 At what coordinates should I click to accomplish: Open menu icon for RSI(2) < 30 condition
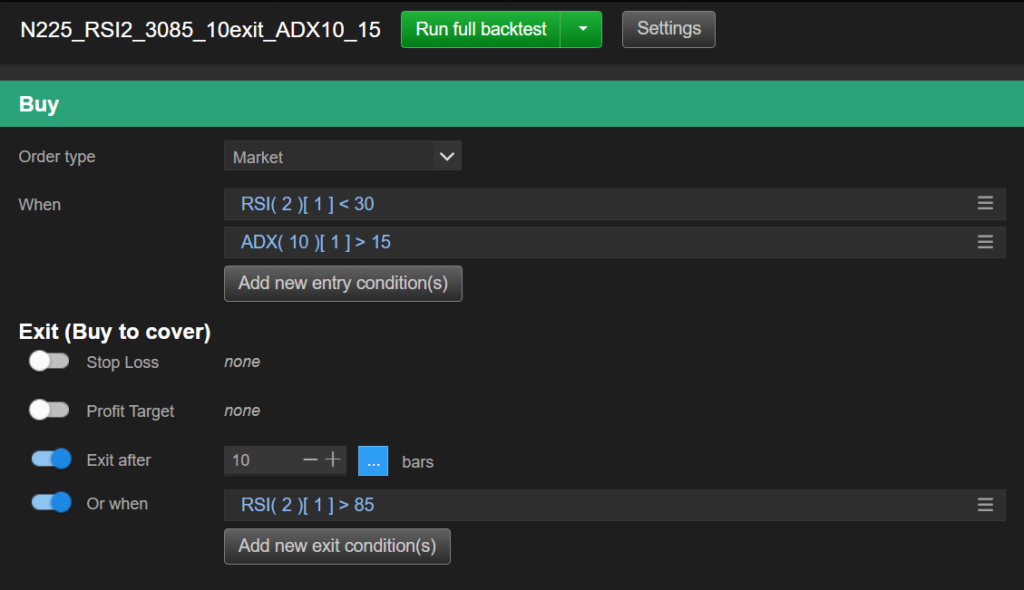[x=985, y=204]
